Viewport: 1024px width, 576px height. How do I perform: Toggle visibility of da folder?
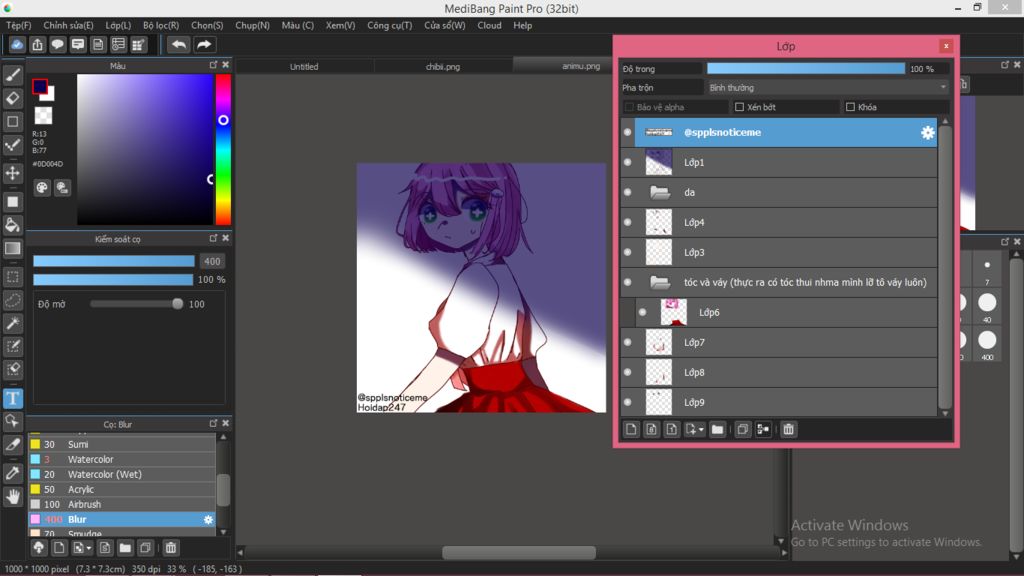(628, 192)
